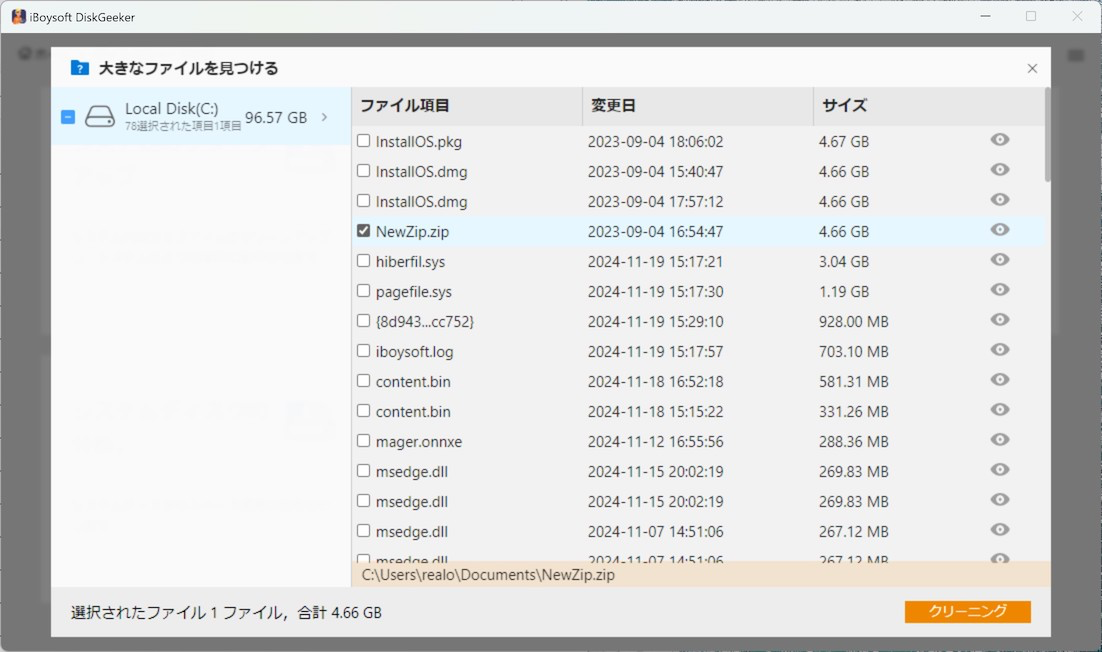Select the pagefile.sys checkbox

(x=363, y=291)
